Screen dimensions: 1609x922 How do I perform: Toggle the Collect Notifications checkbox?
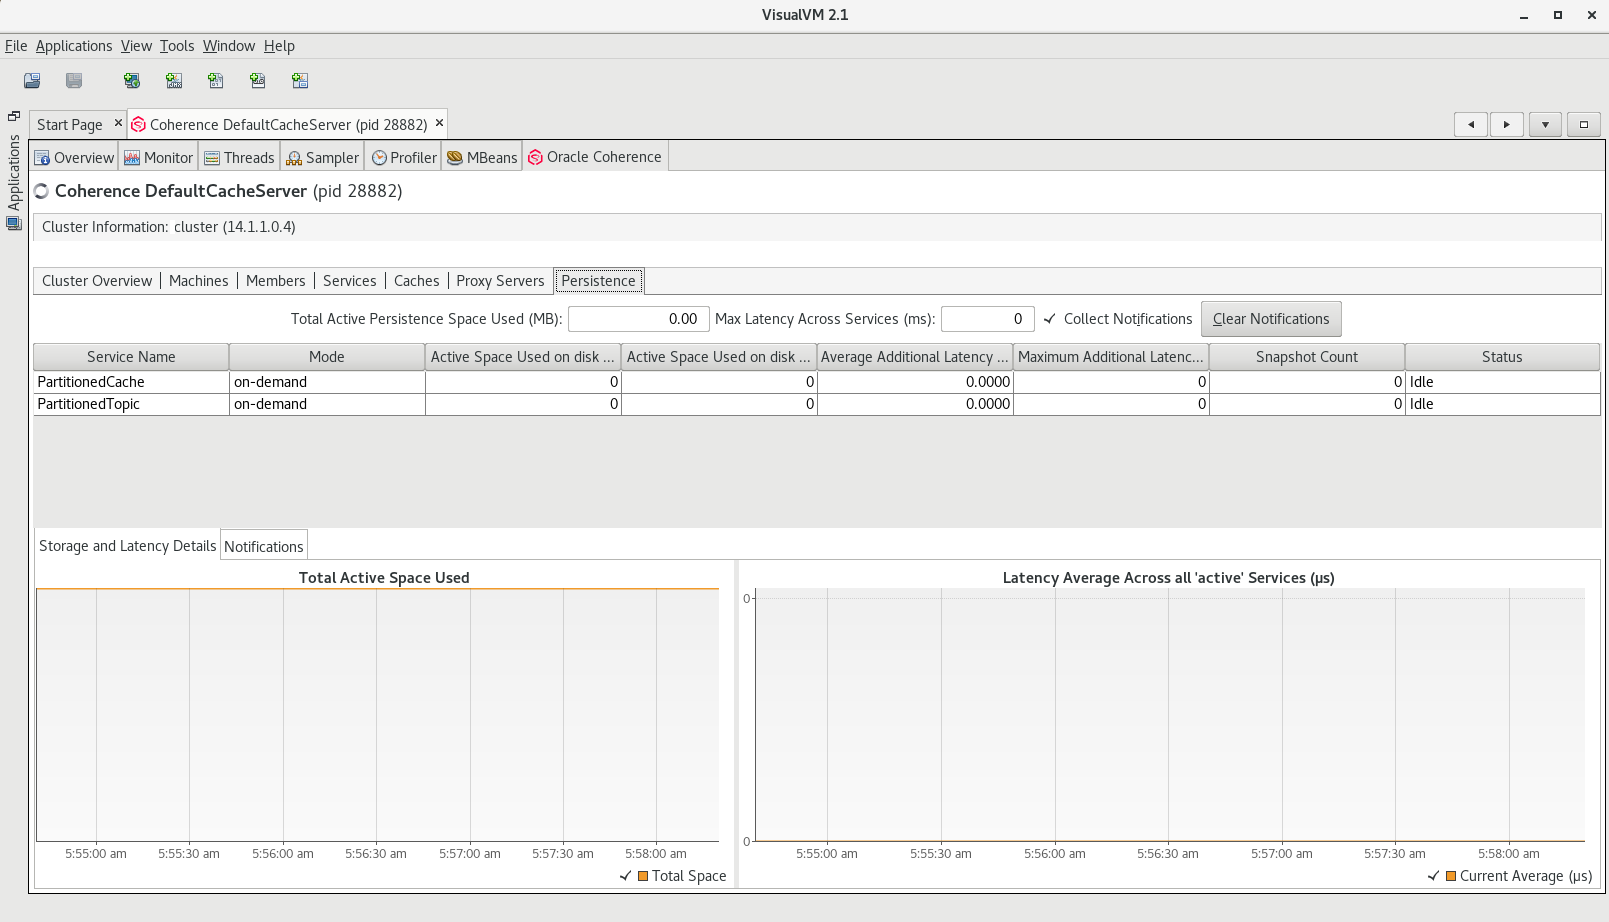pyautogui.click(x=1050, y=319)
